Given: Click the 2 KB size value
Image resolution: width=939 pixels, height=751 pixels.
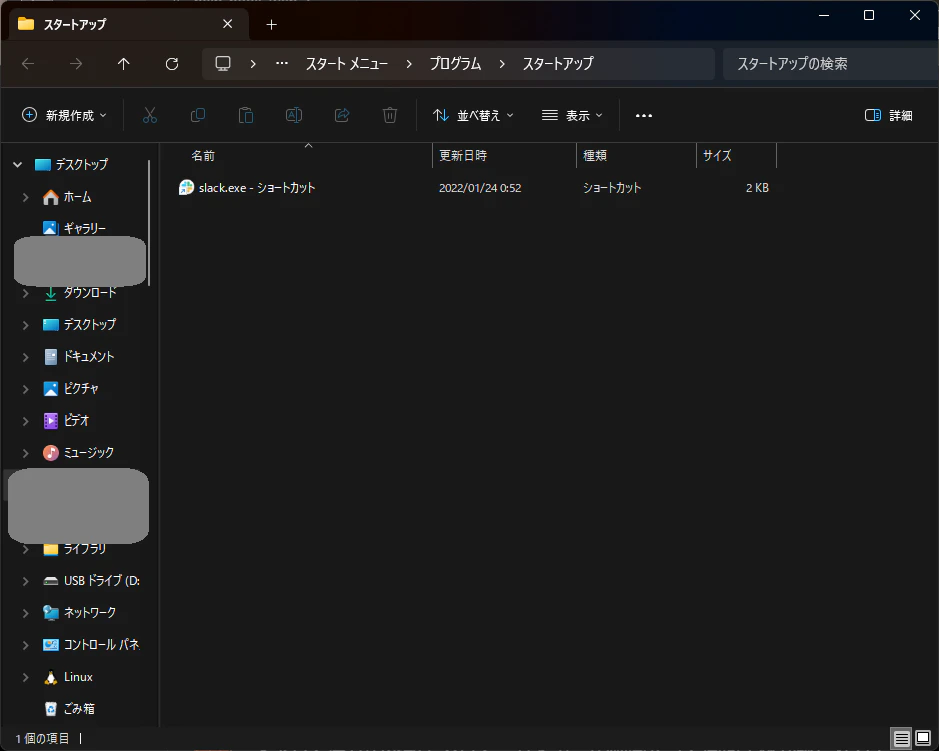Looking at the screenshot, I should point(757,187).
